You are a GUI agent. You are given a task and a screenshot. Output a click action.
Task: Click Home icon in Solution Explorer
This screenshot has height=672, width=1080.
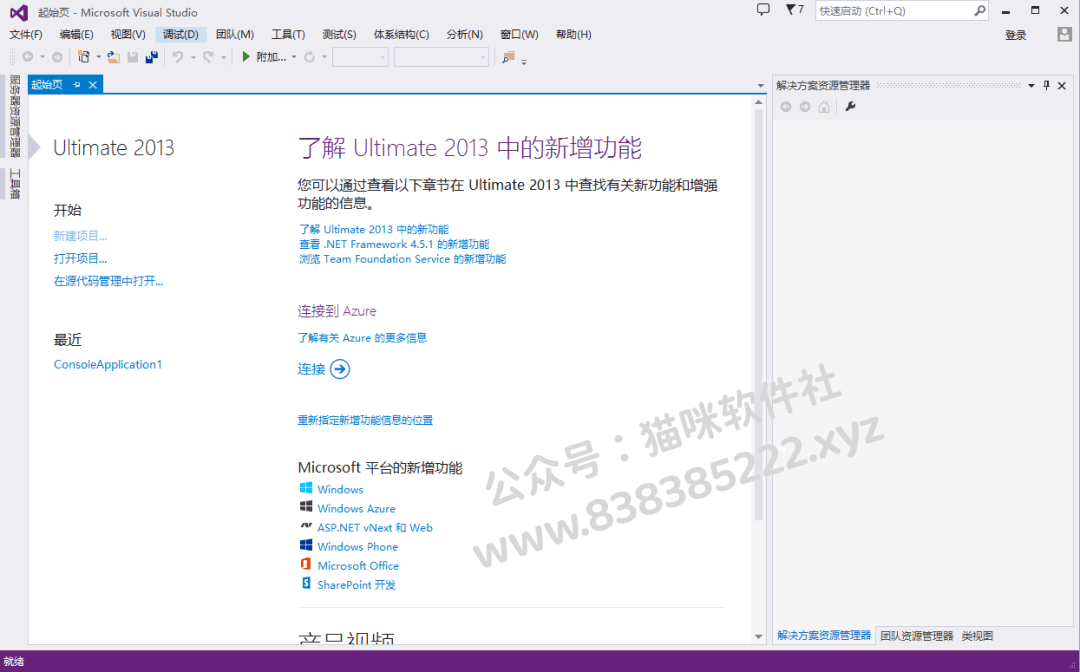[824, 107]
